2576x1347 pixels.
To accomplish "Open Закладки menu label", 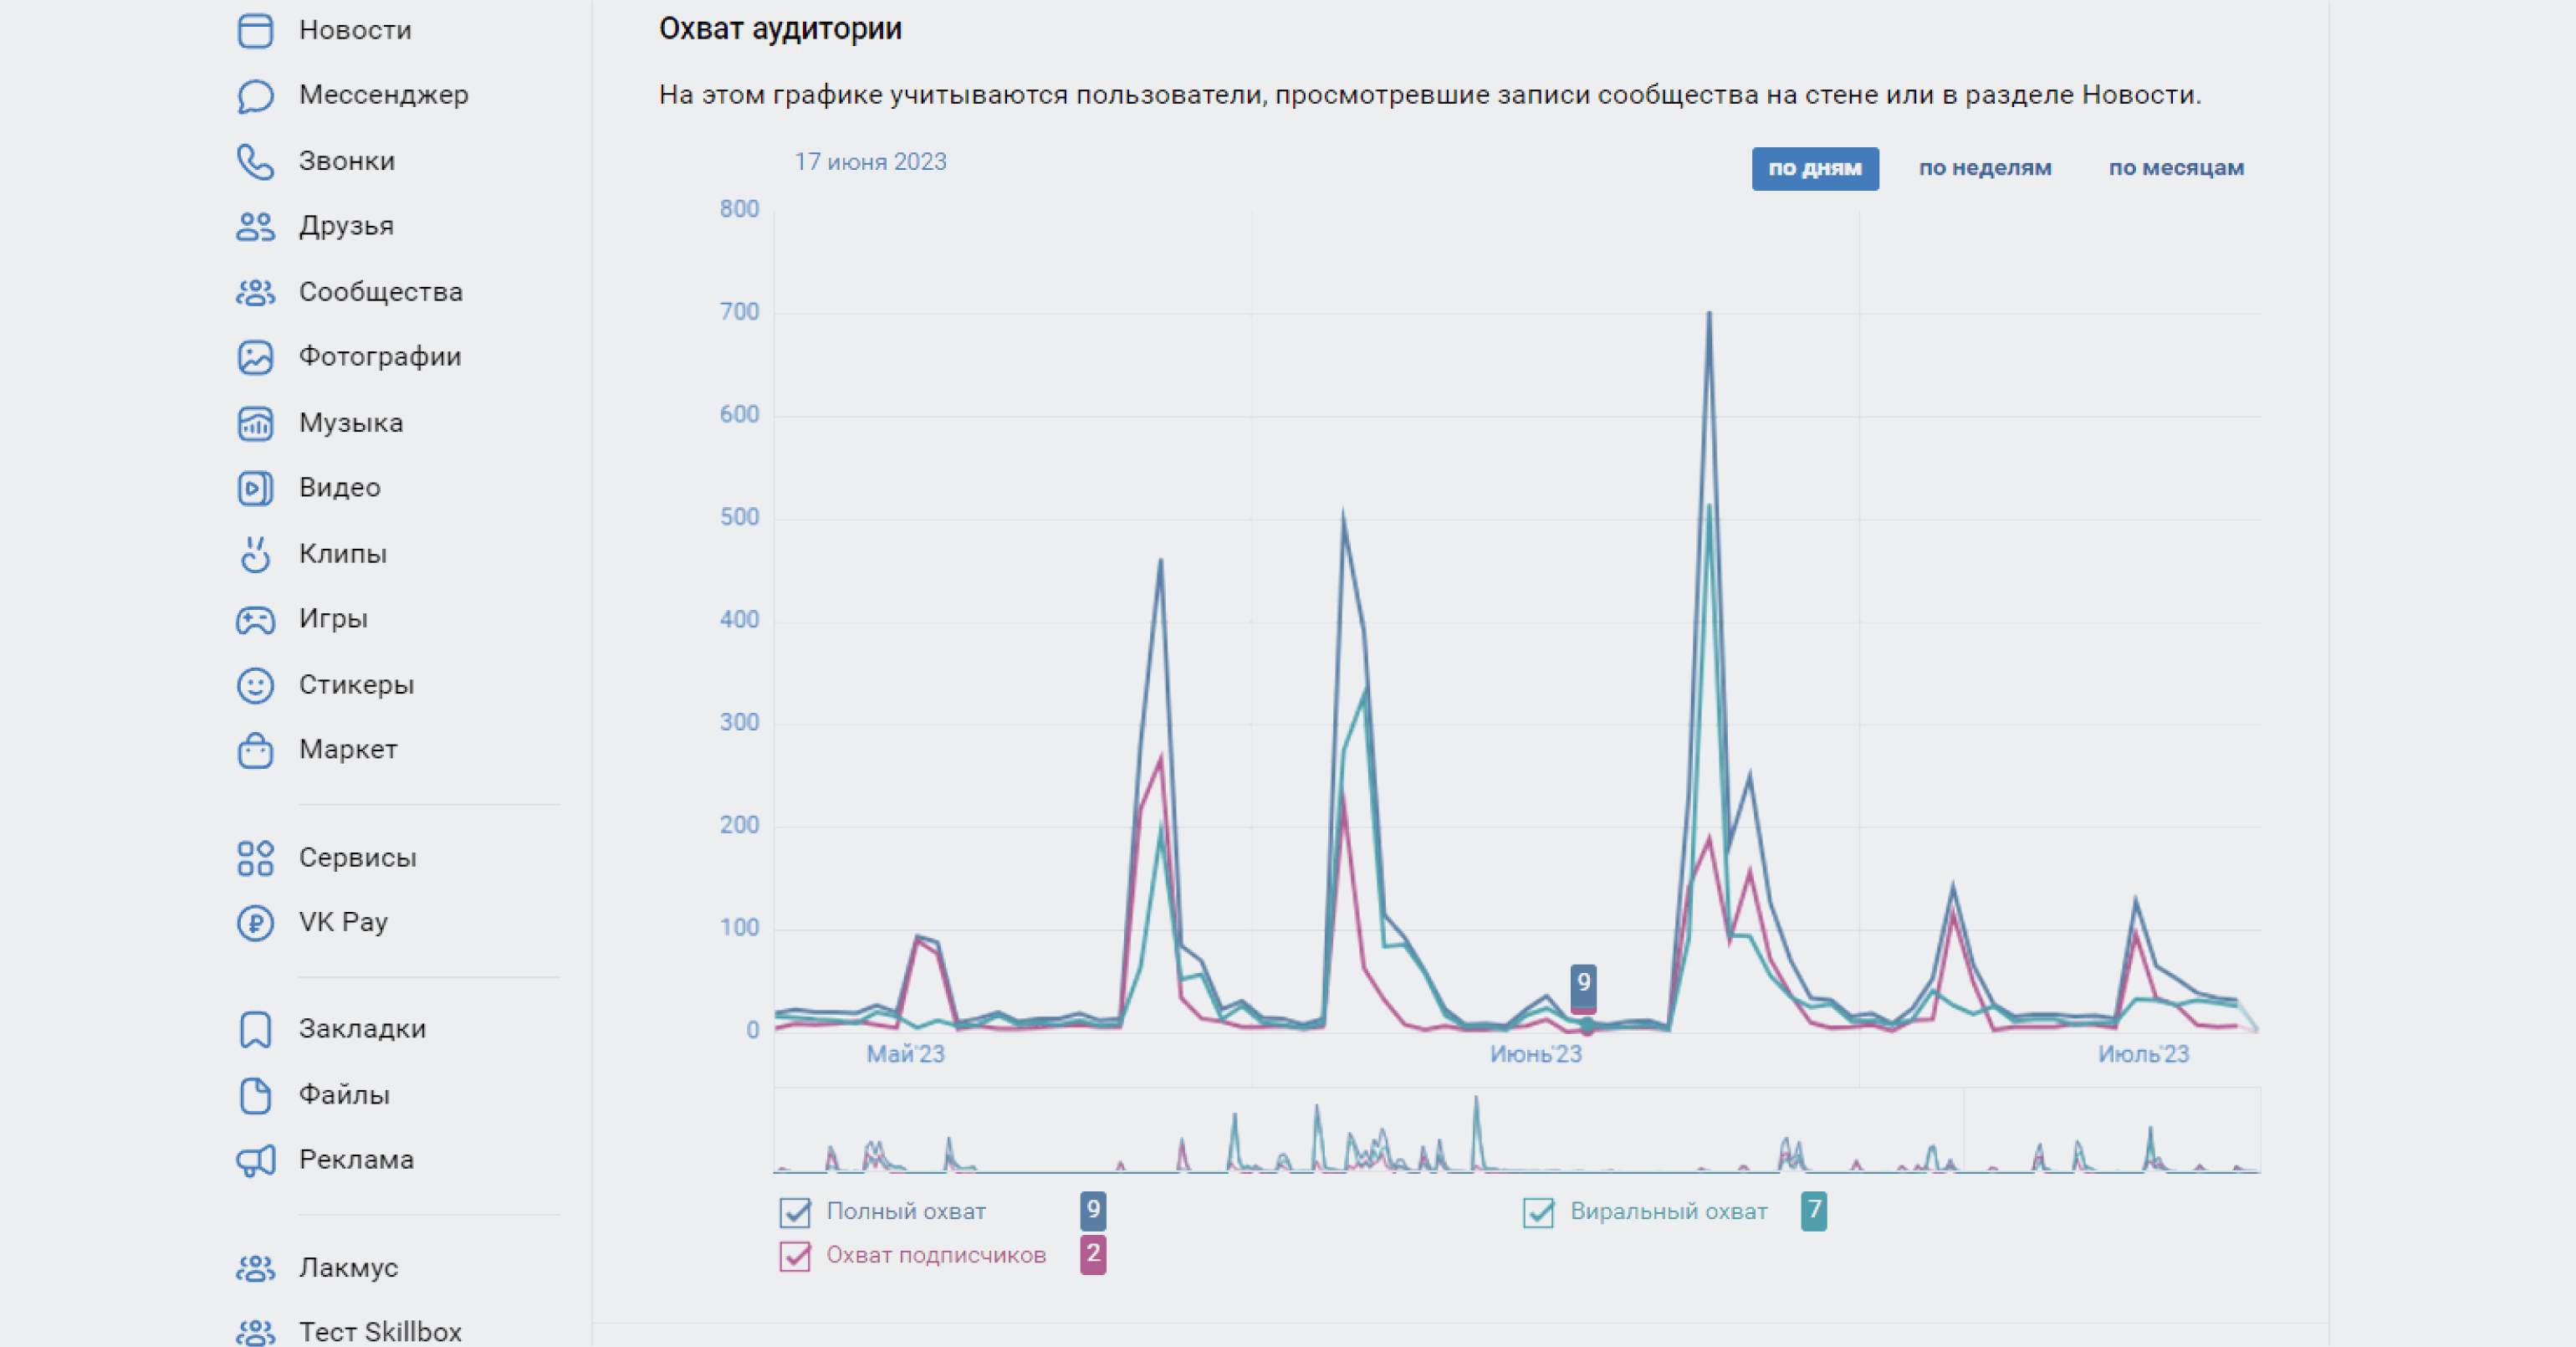I will 362,1029.
